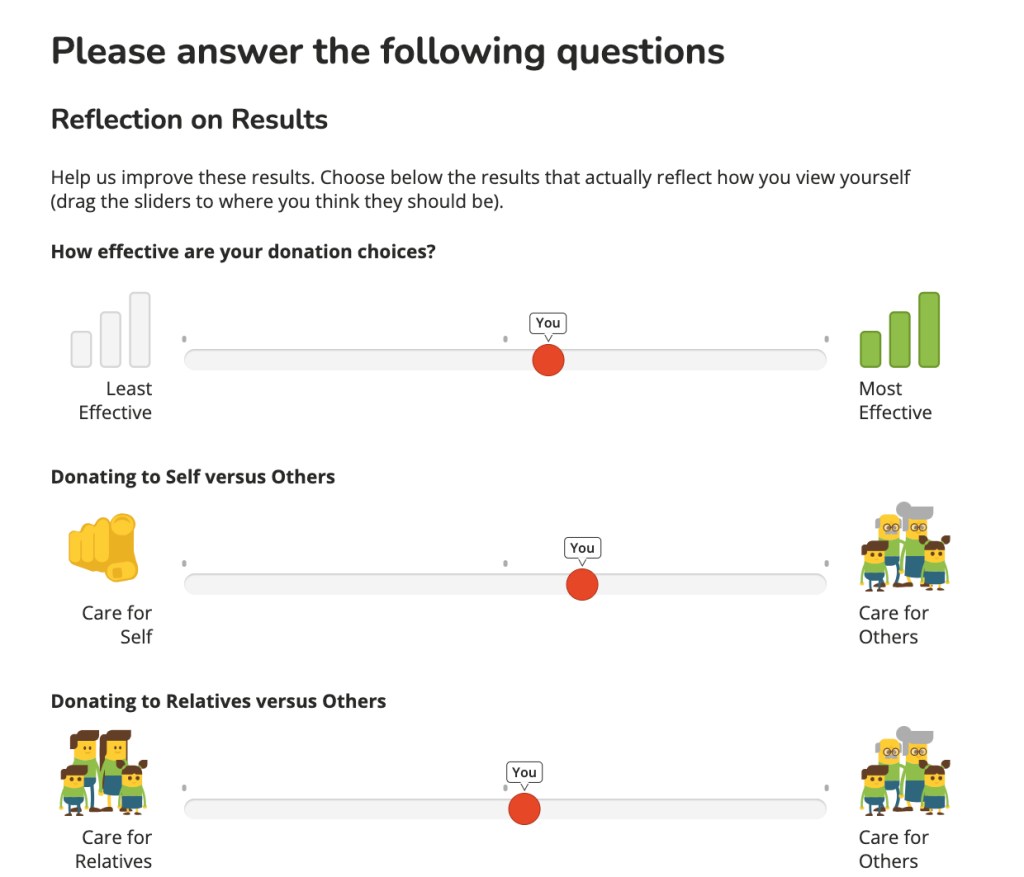
Task: Click You bubble above Self versus Others slider
Action: (x=582, y=547)
